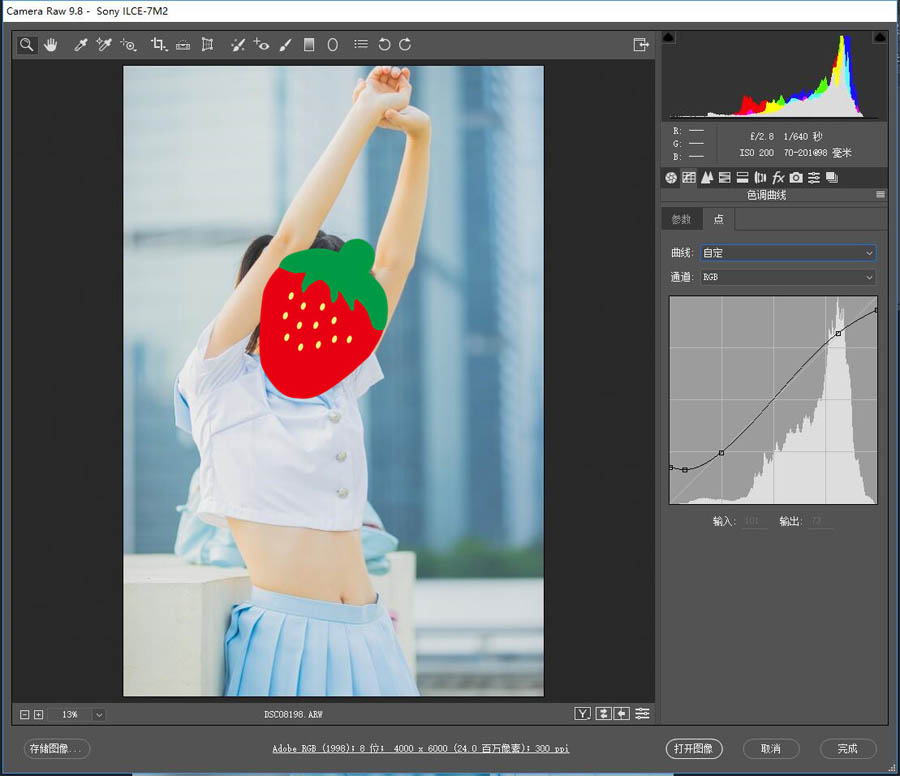Open the Effects (fx) panel

(x=778, y=177)
